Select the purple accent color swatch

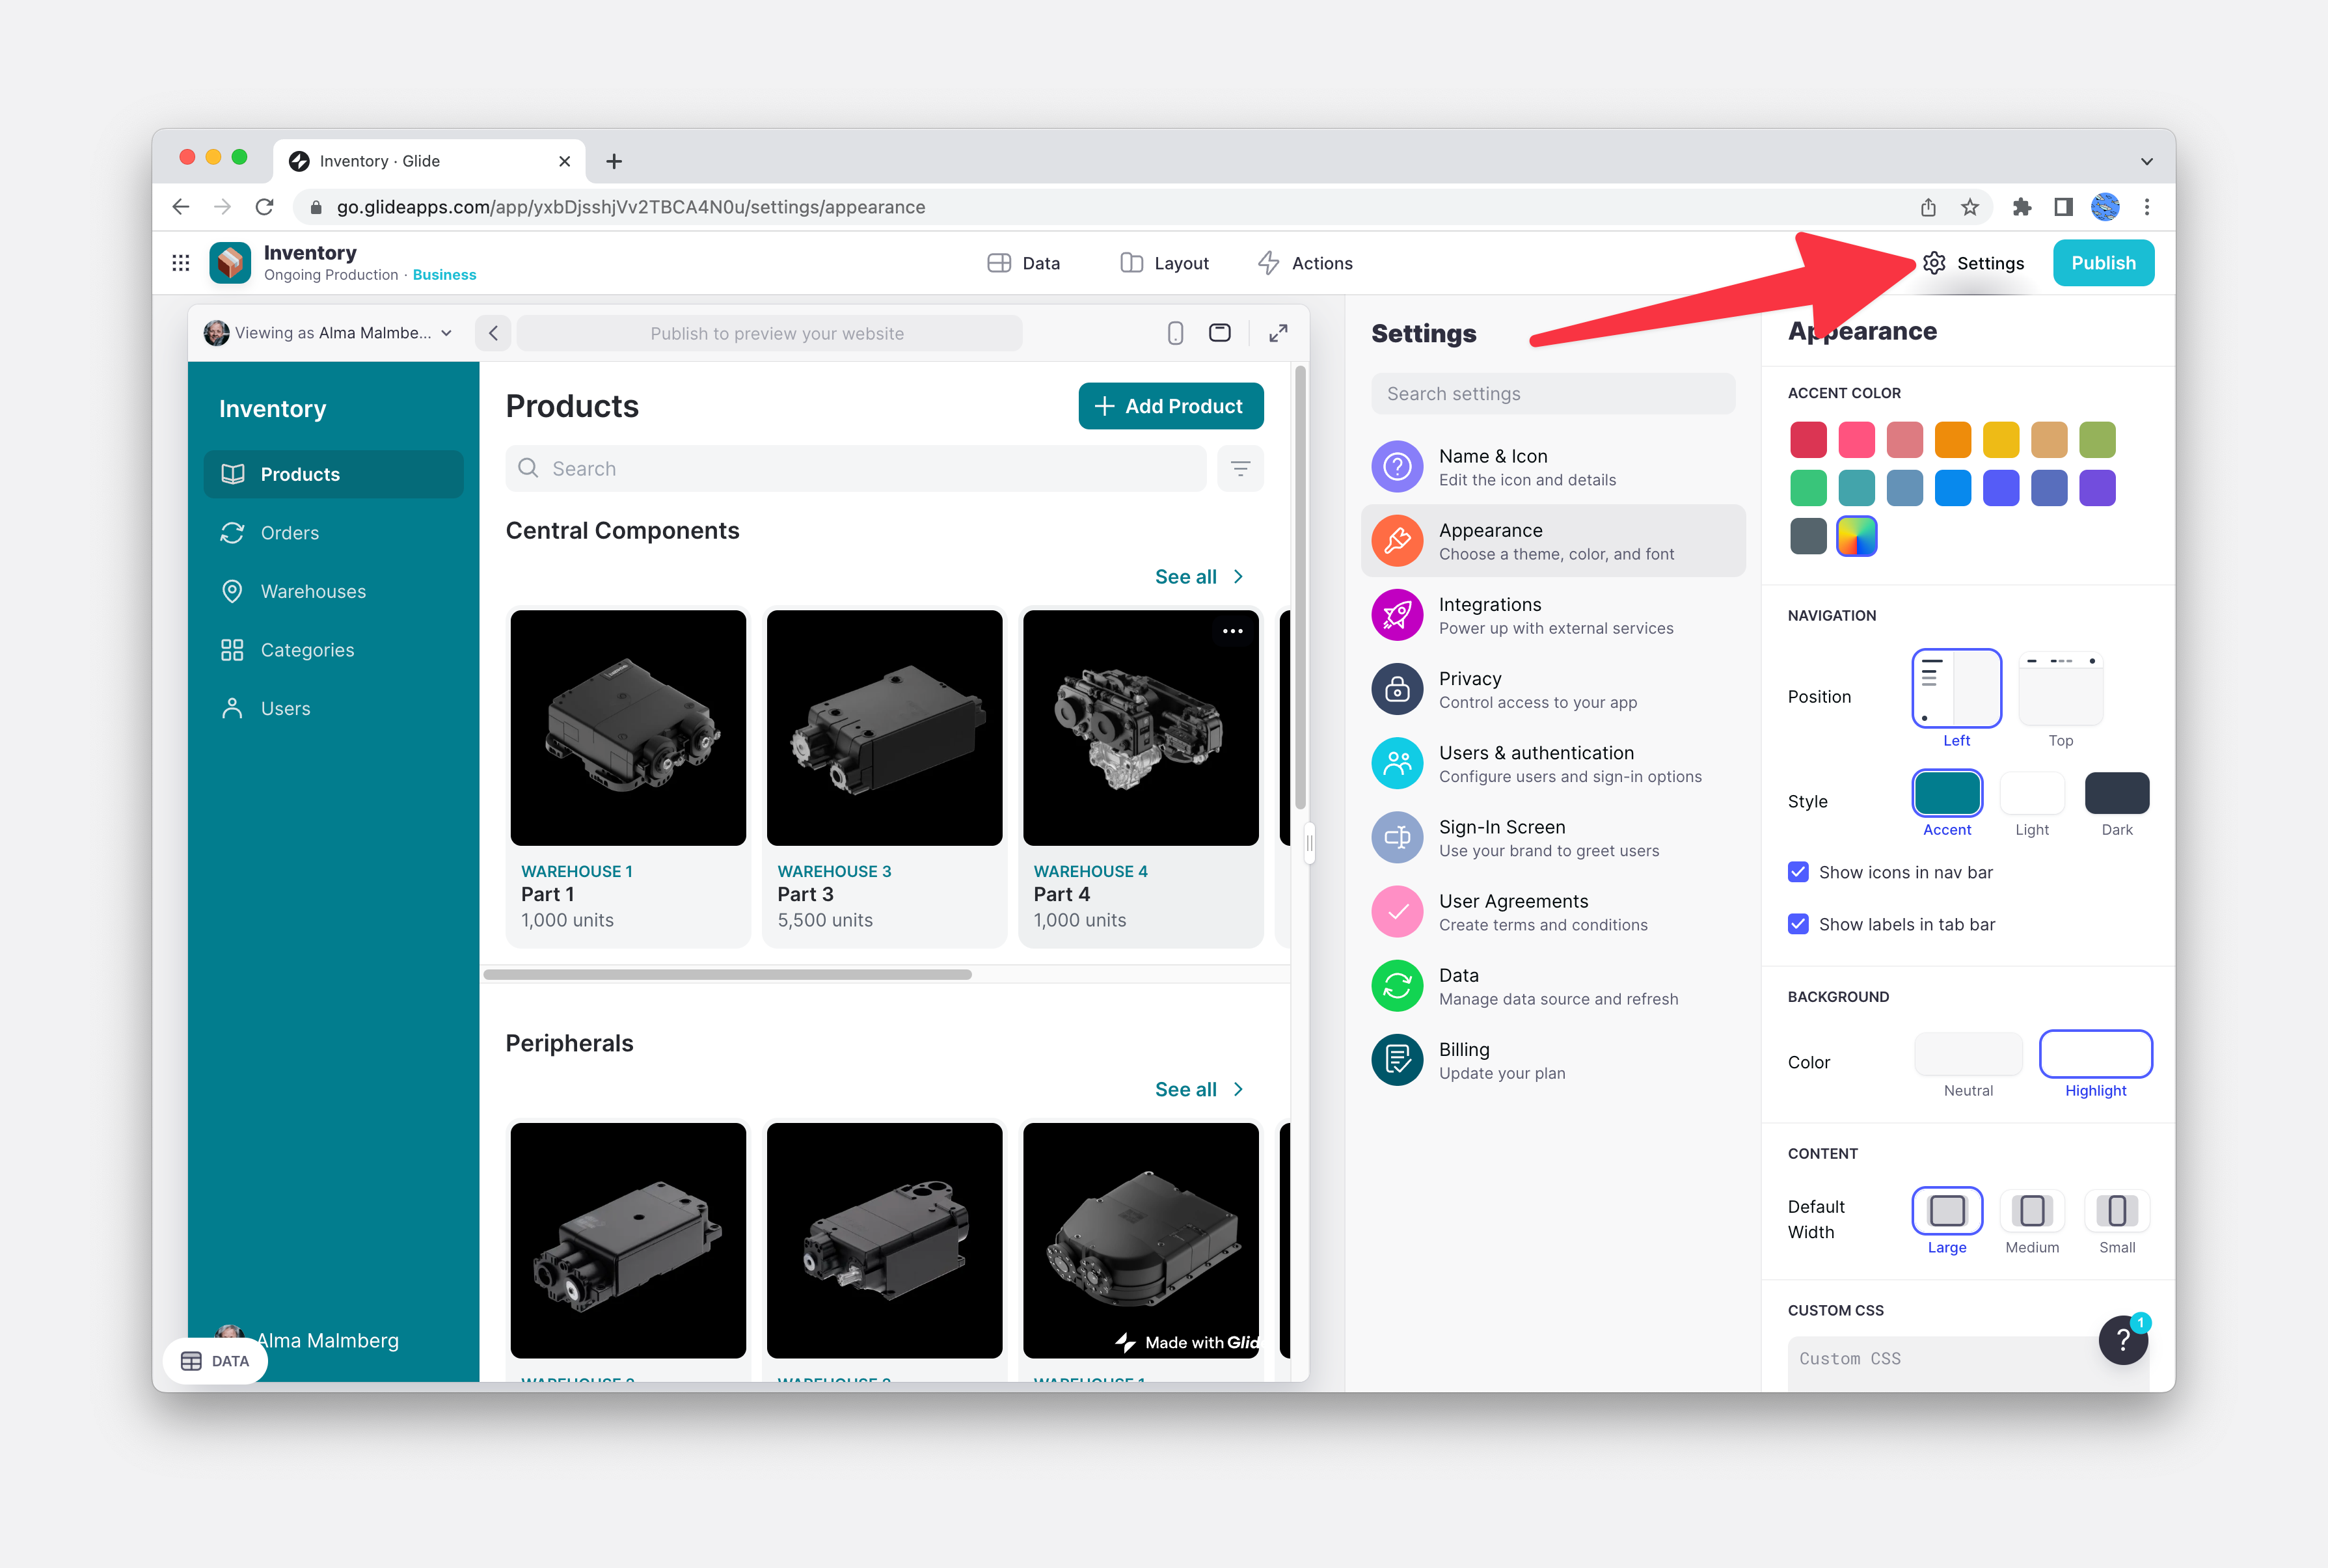pos(2097,488)
